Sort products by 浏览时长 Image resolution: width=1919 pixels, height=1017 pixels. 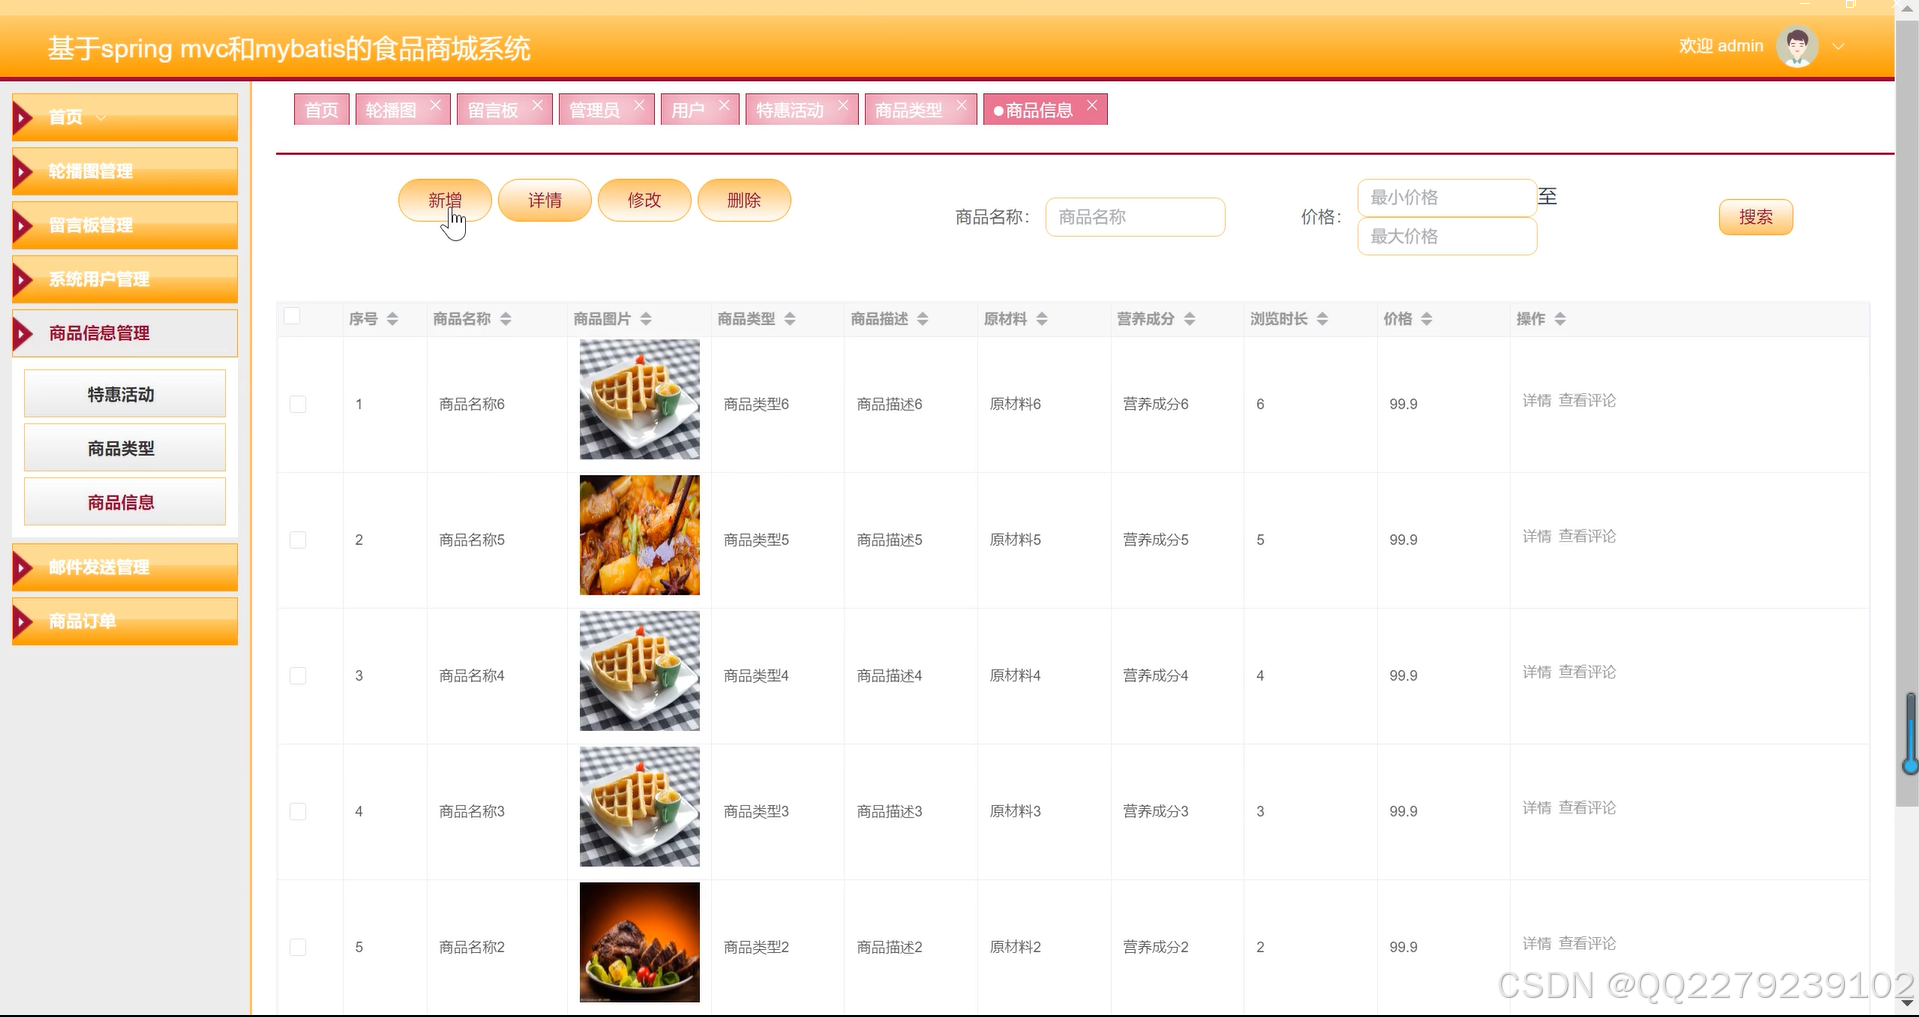[1325, 319]
